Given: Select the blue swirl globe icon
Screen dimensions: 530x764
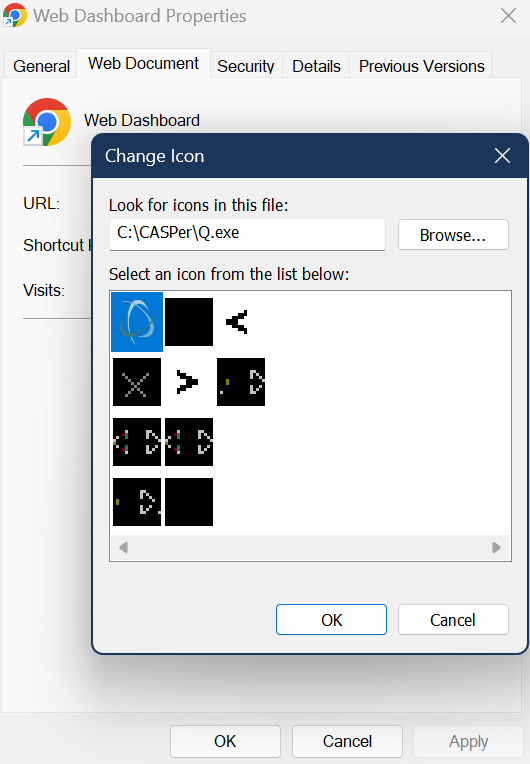Looking at the screenshot, I should (x=137, y=322).
